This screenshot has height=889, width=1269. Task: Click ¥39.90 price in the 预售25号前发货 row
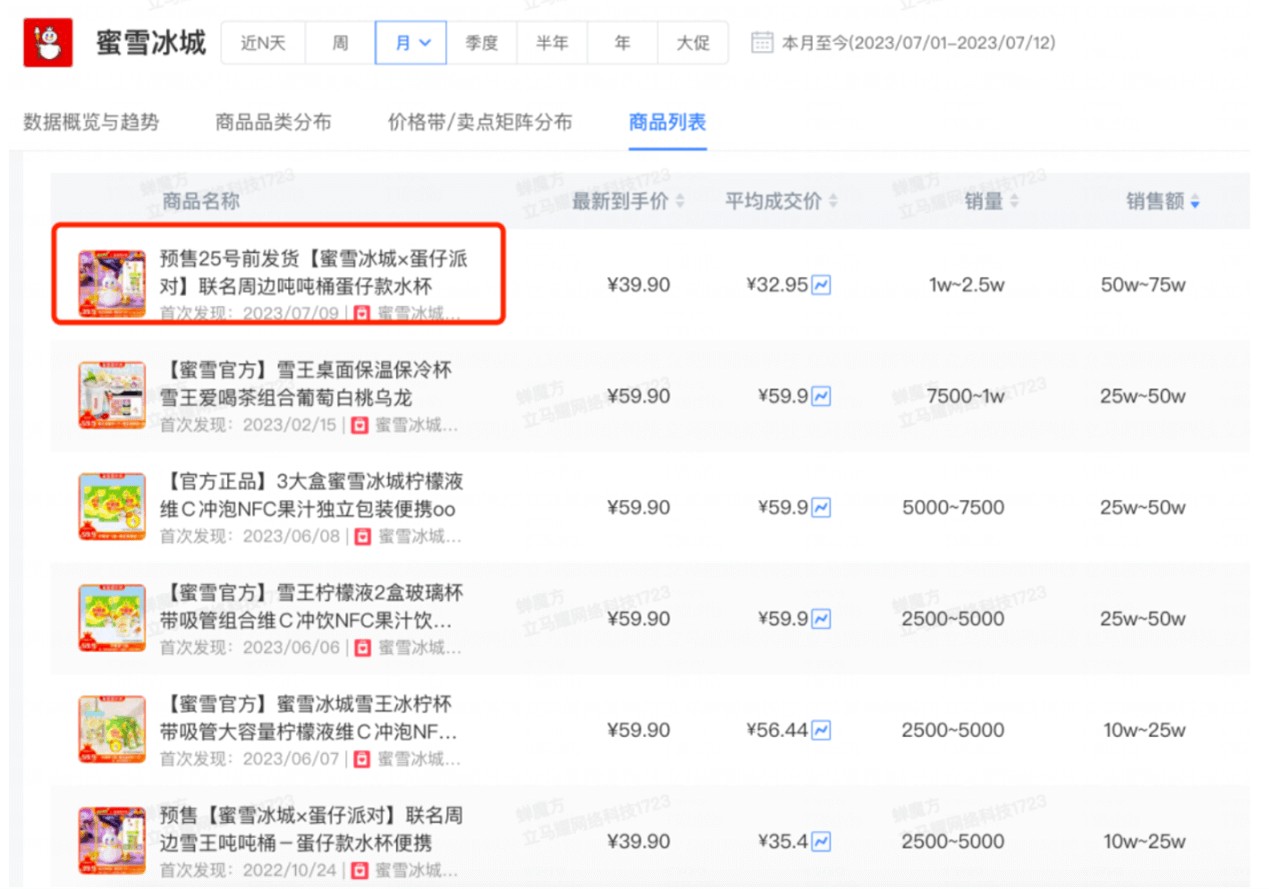pyautogui.click(x=638, y=285)
